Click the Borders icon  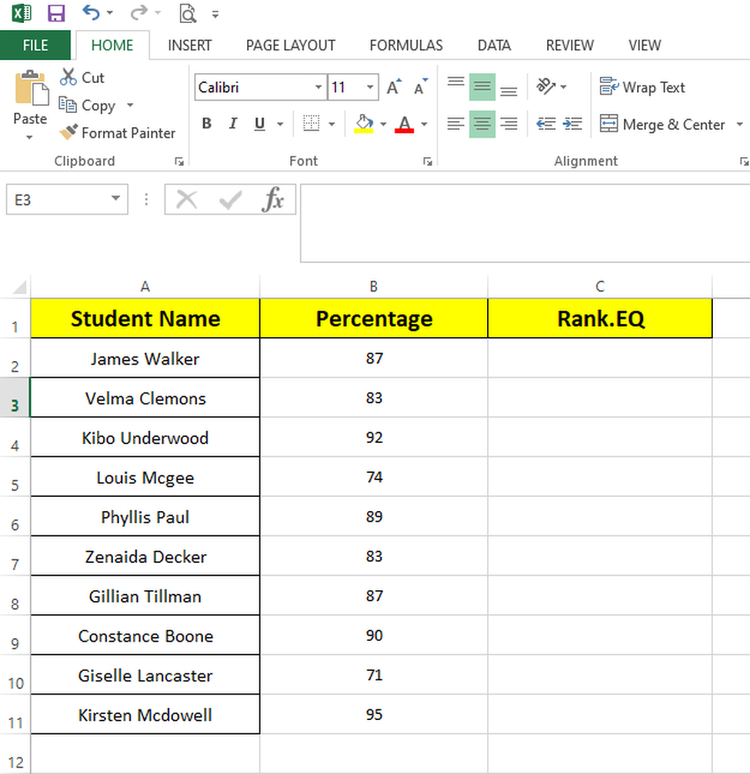(x=311, y=123)
